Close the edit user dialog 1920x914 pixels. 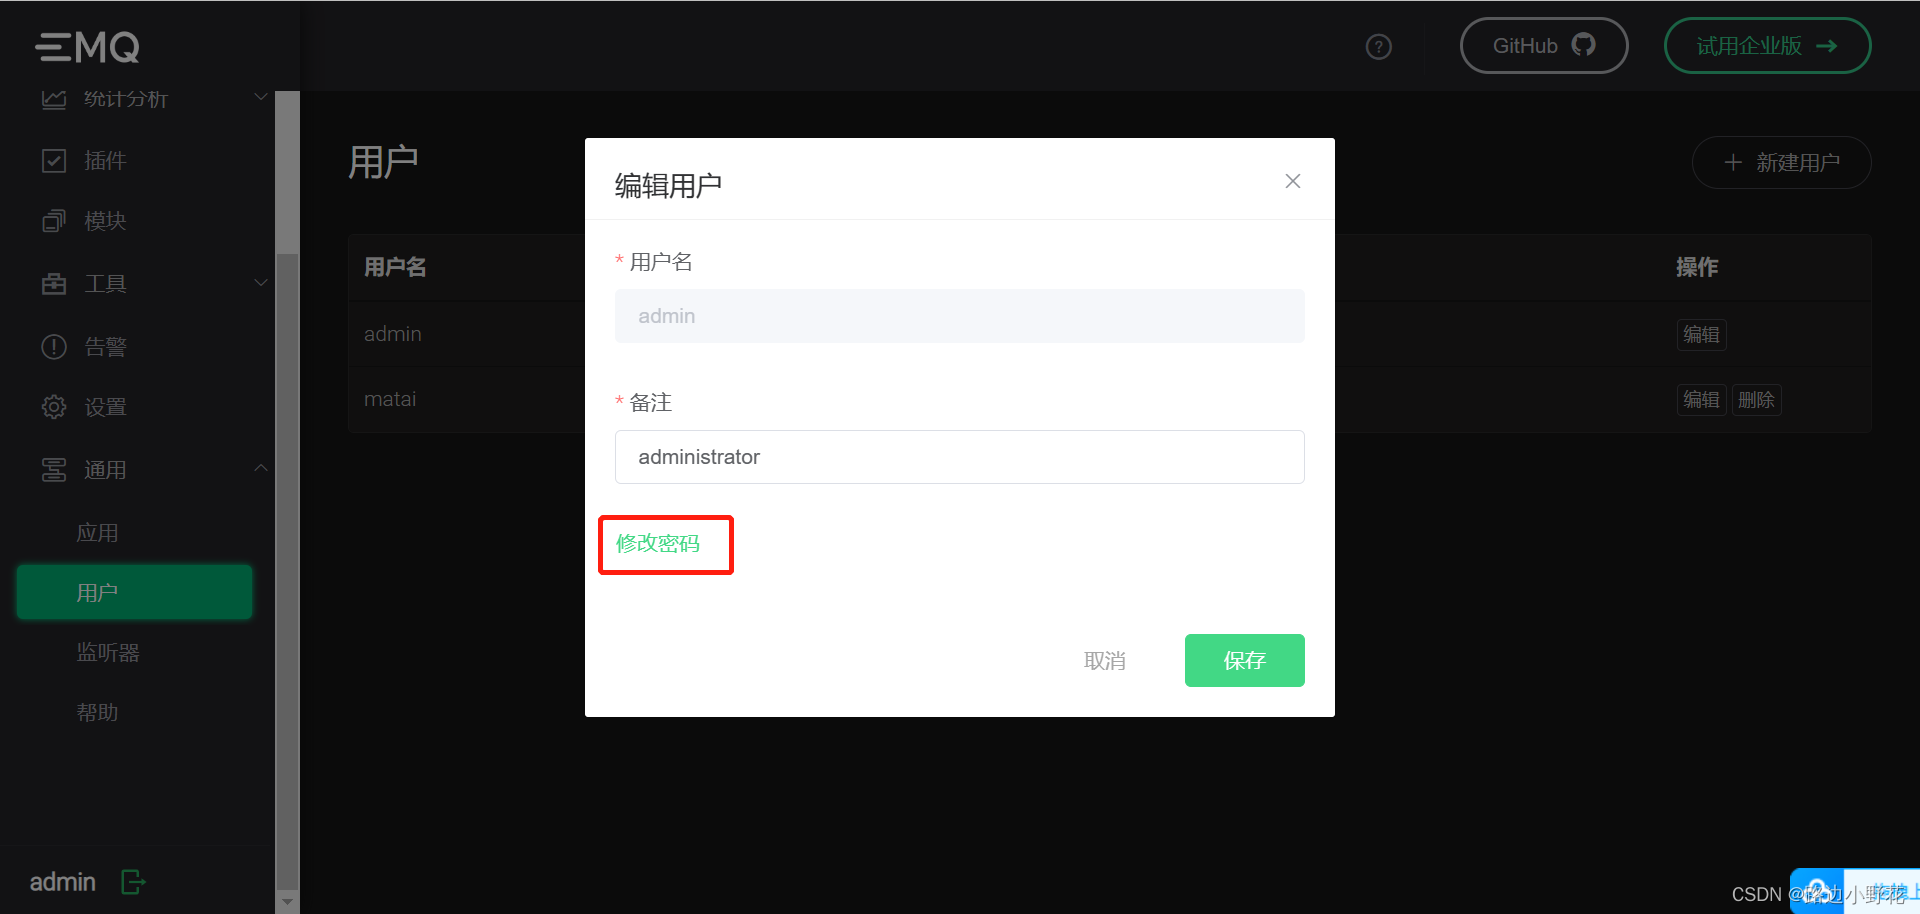[x=1292, y=181]
